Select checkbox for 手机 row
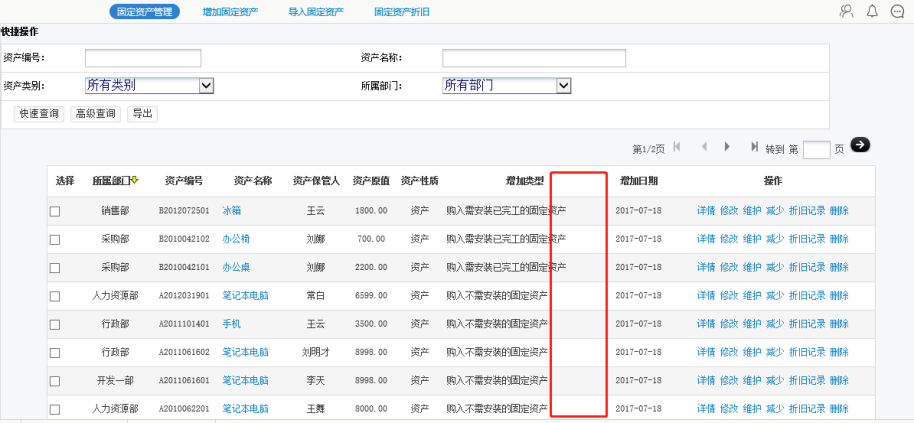This screenshot has width=914, height=423. coord(55,325)
